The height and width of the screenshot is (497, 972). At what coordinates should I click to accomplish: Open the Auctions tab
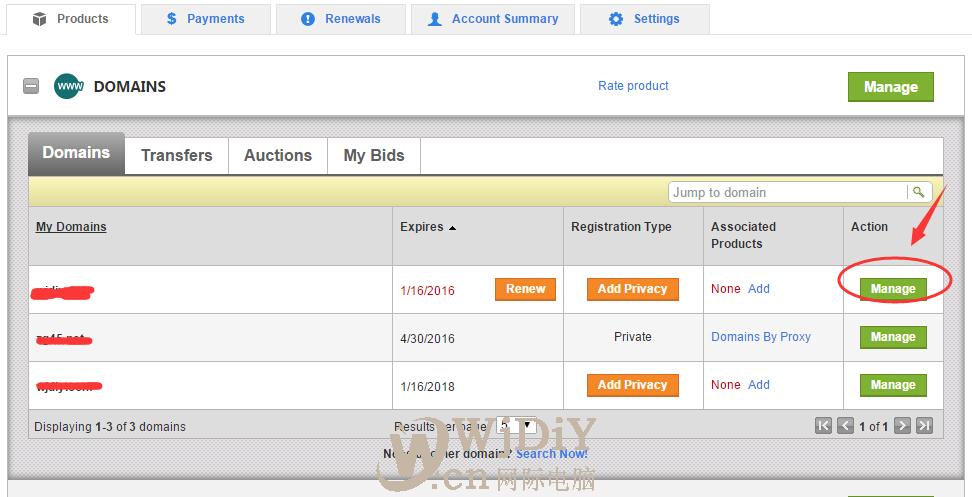coord(278,155)
